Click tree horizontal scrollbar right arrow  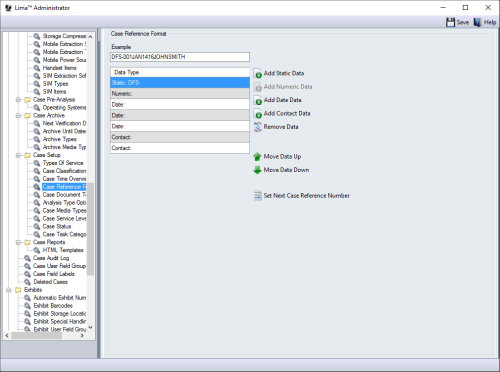(82, 336)
